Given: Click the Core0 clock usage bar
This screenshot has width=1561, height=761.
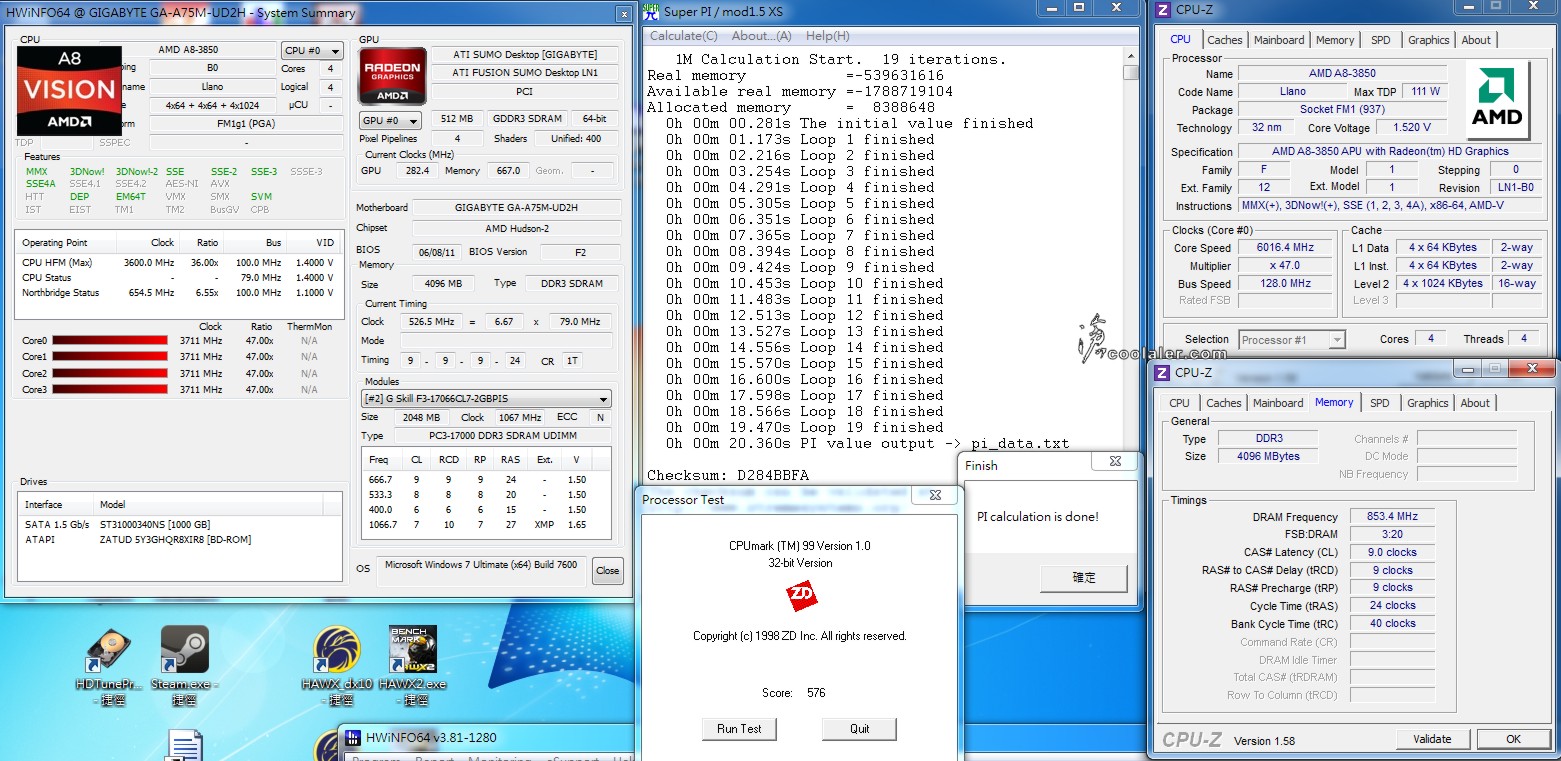Looking at the screenshot, I should pos(109,341).
